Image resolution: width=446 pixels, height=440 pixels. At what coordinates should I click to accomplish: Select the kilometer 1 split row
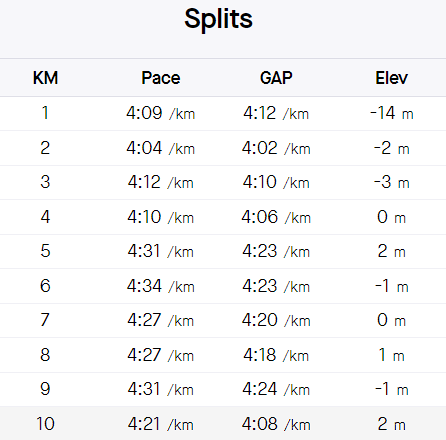[223, 113]
